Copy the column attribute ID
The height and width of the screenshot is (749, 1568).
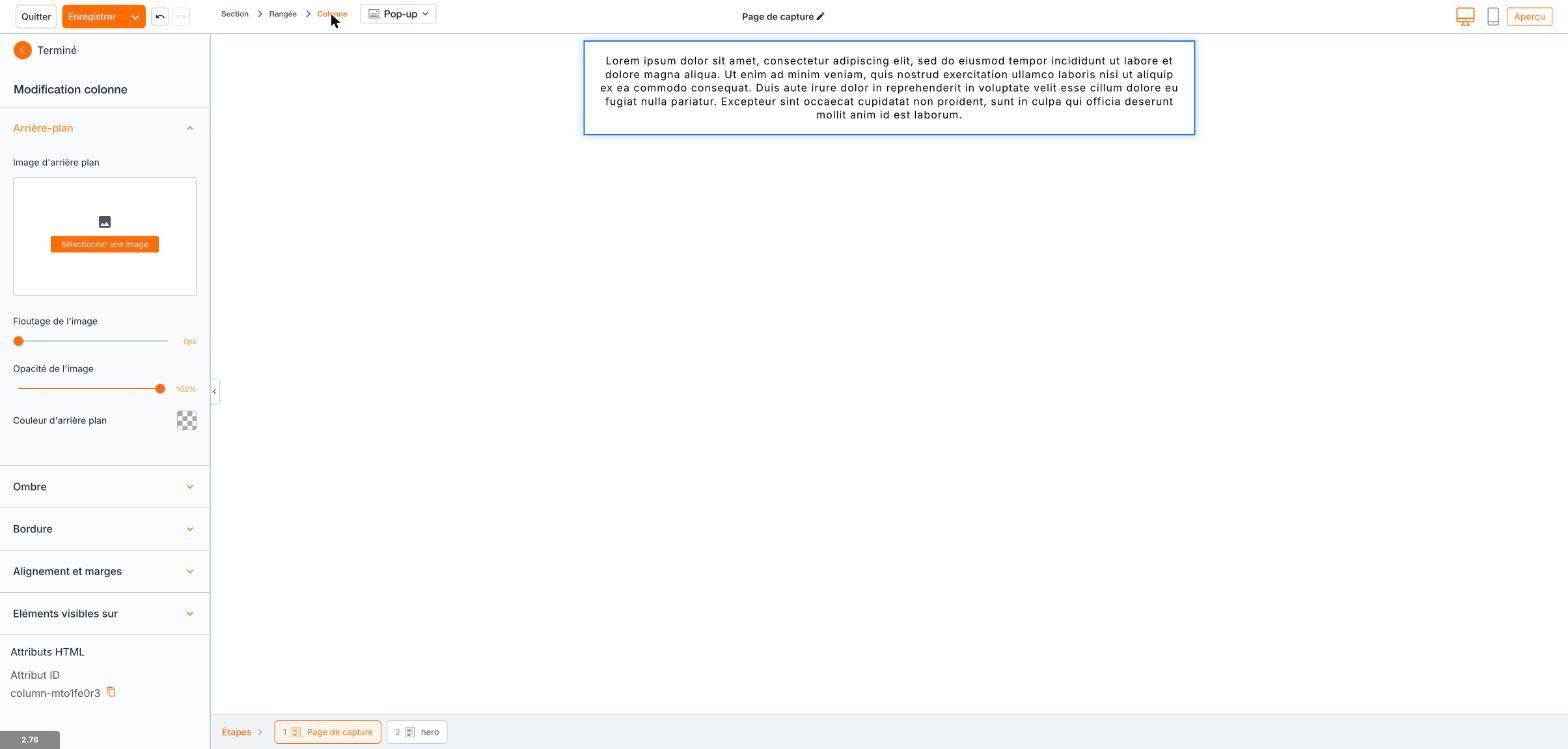111,692
